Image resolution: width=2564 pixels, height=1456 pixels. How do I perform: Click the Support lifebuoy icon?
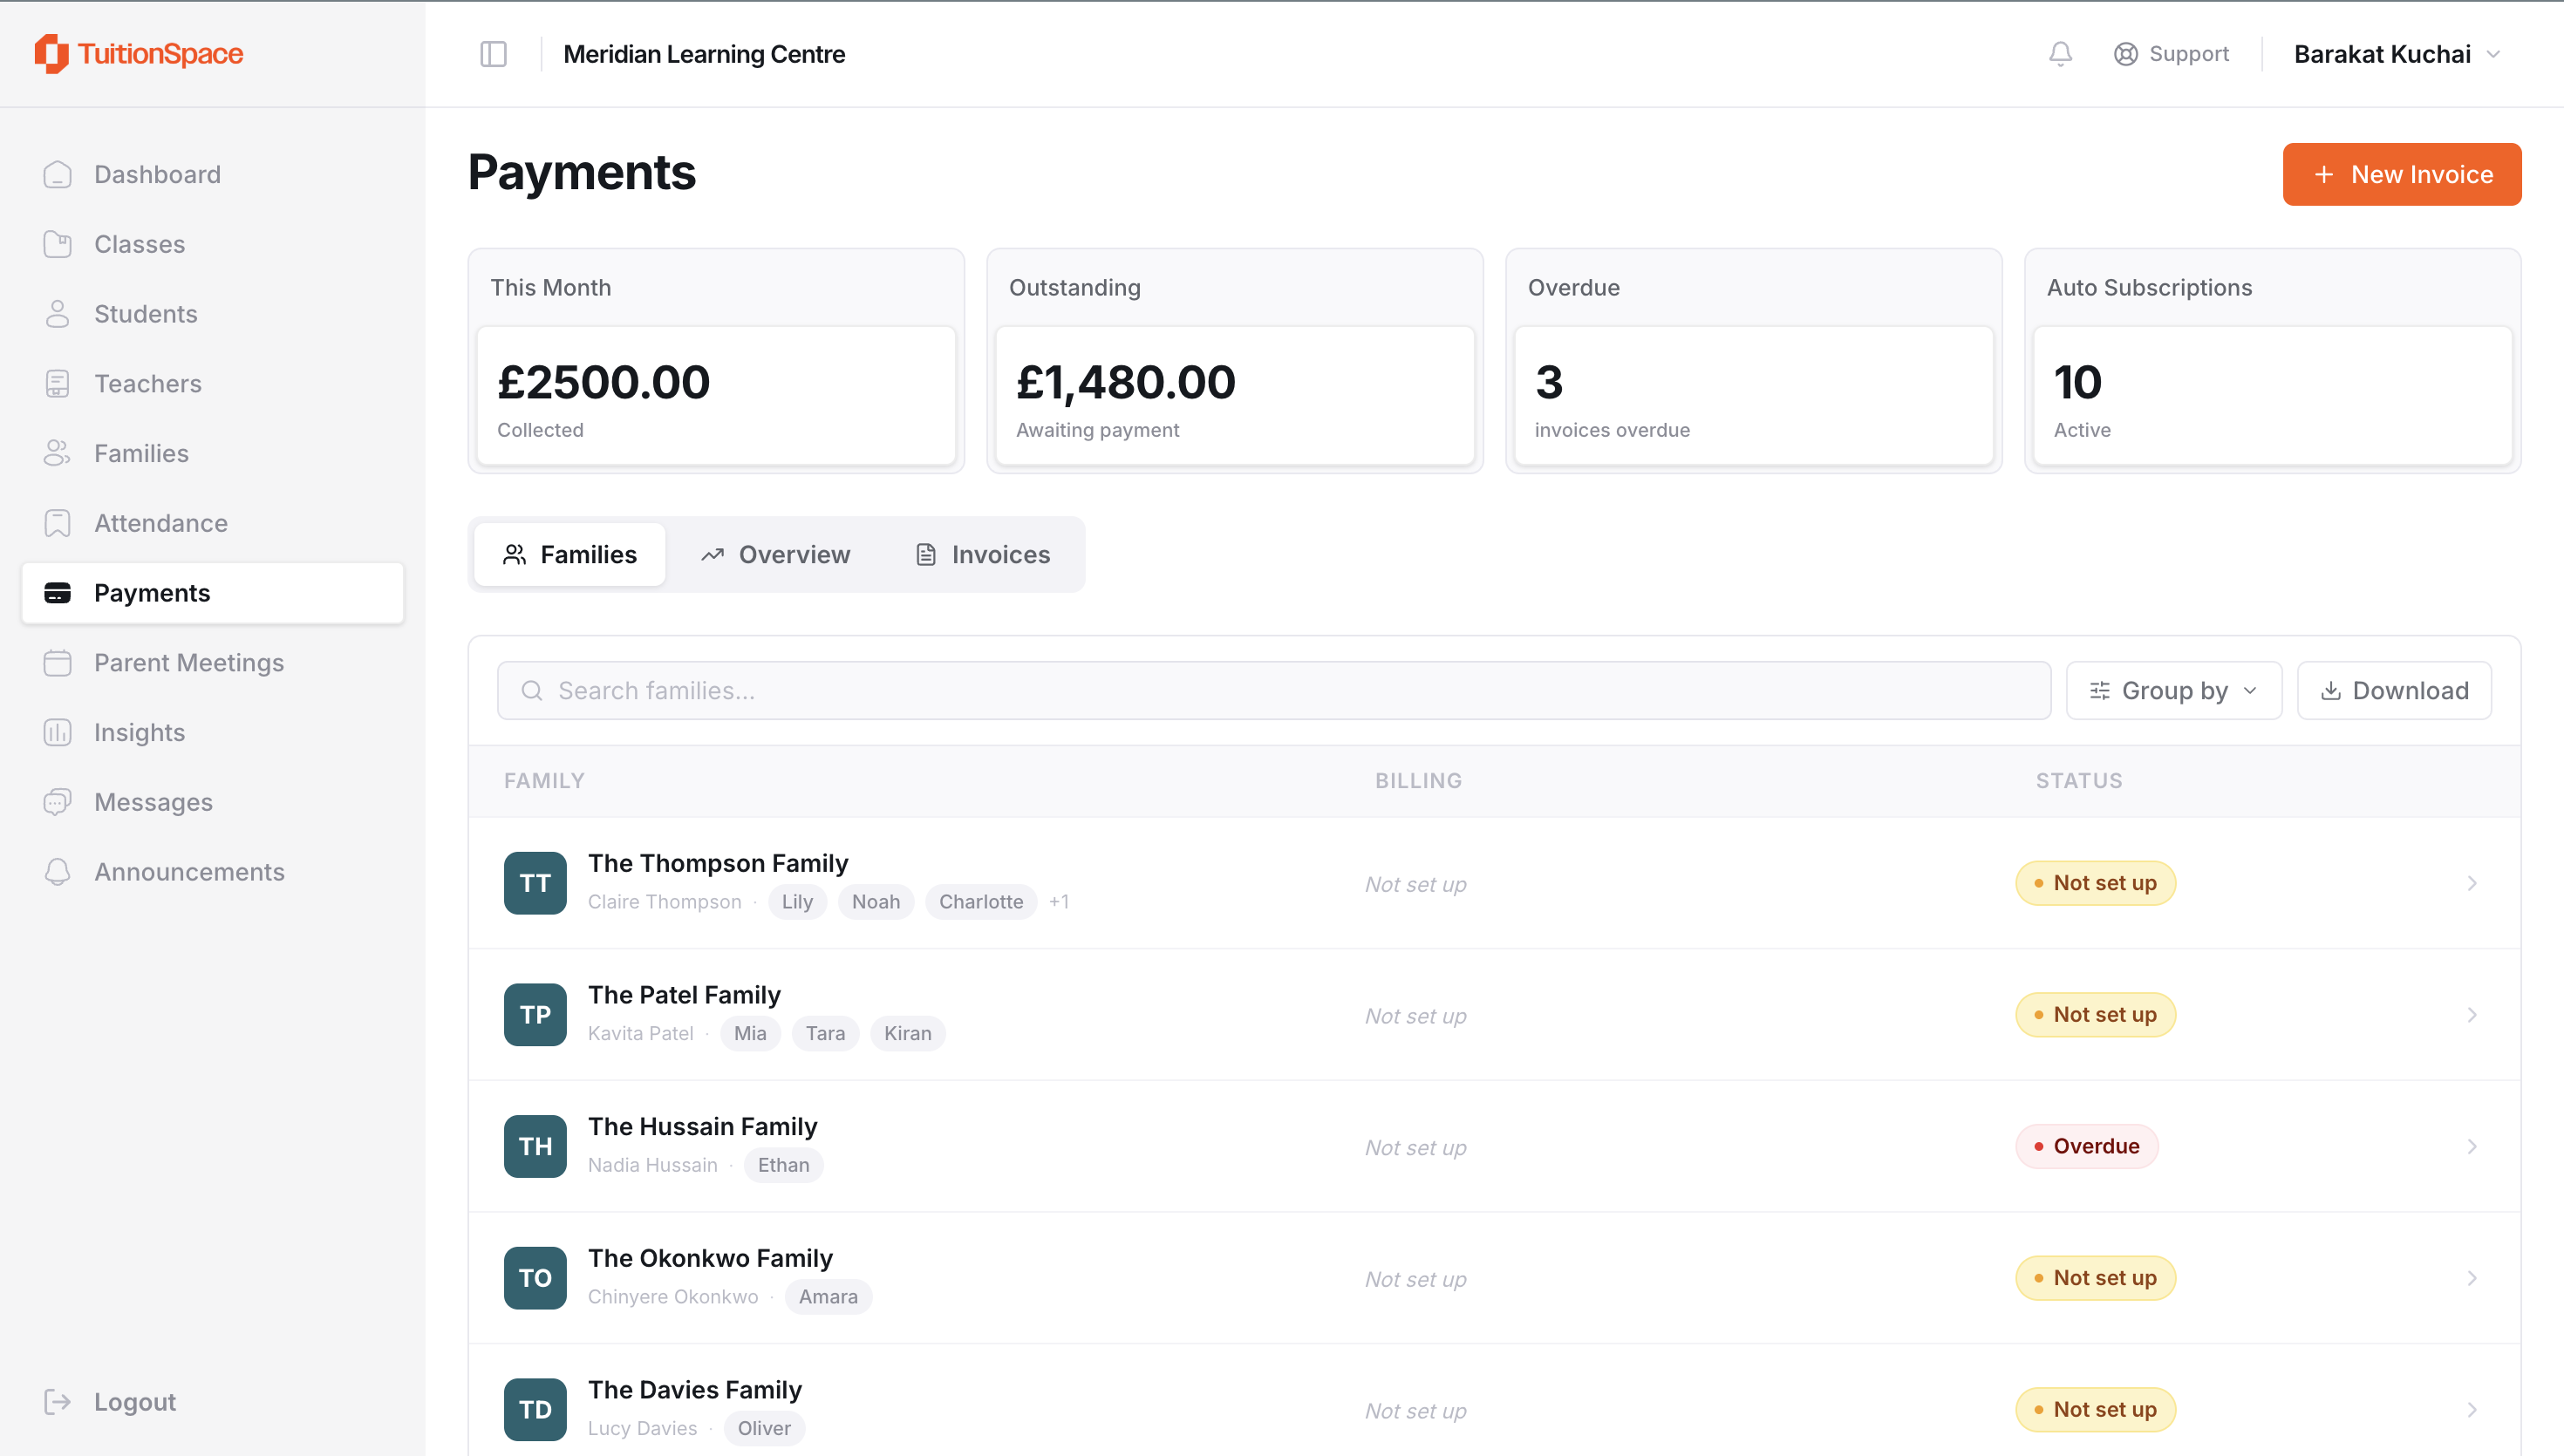2126,54
